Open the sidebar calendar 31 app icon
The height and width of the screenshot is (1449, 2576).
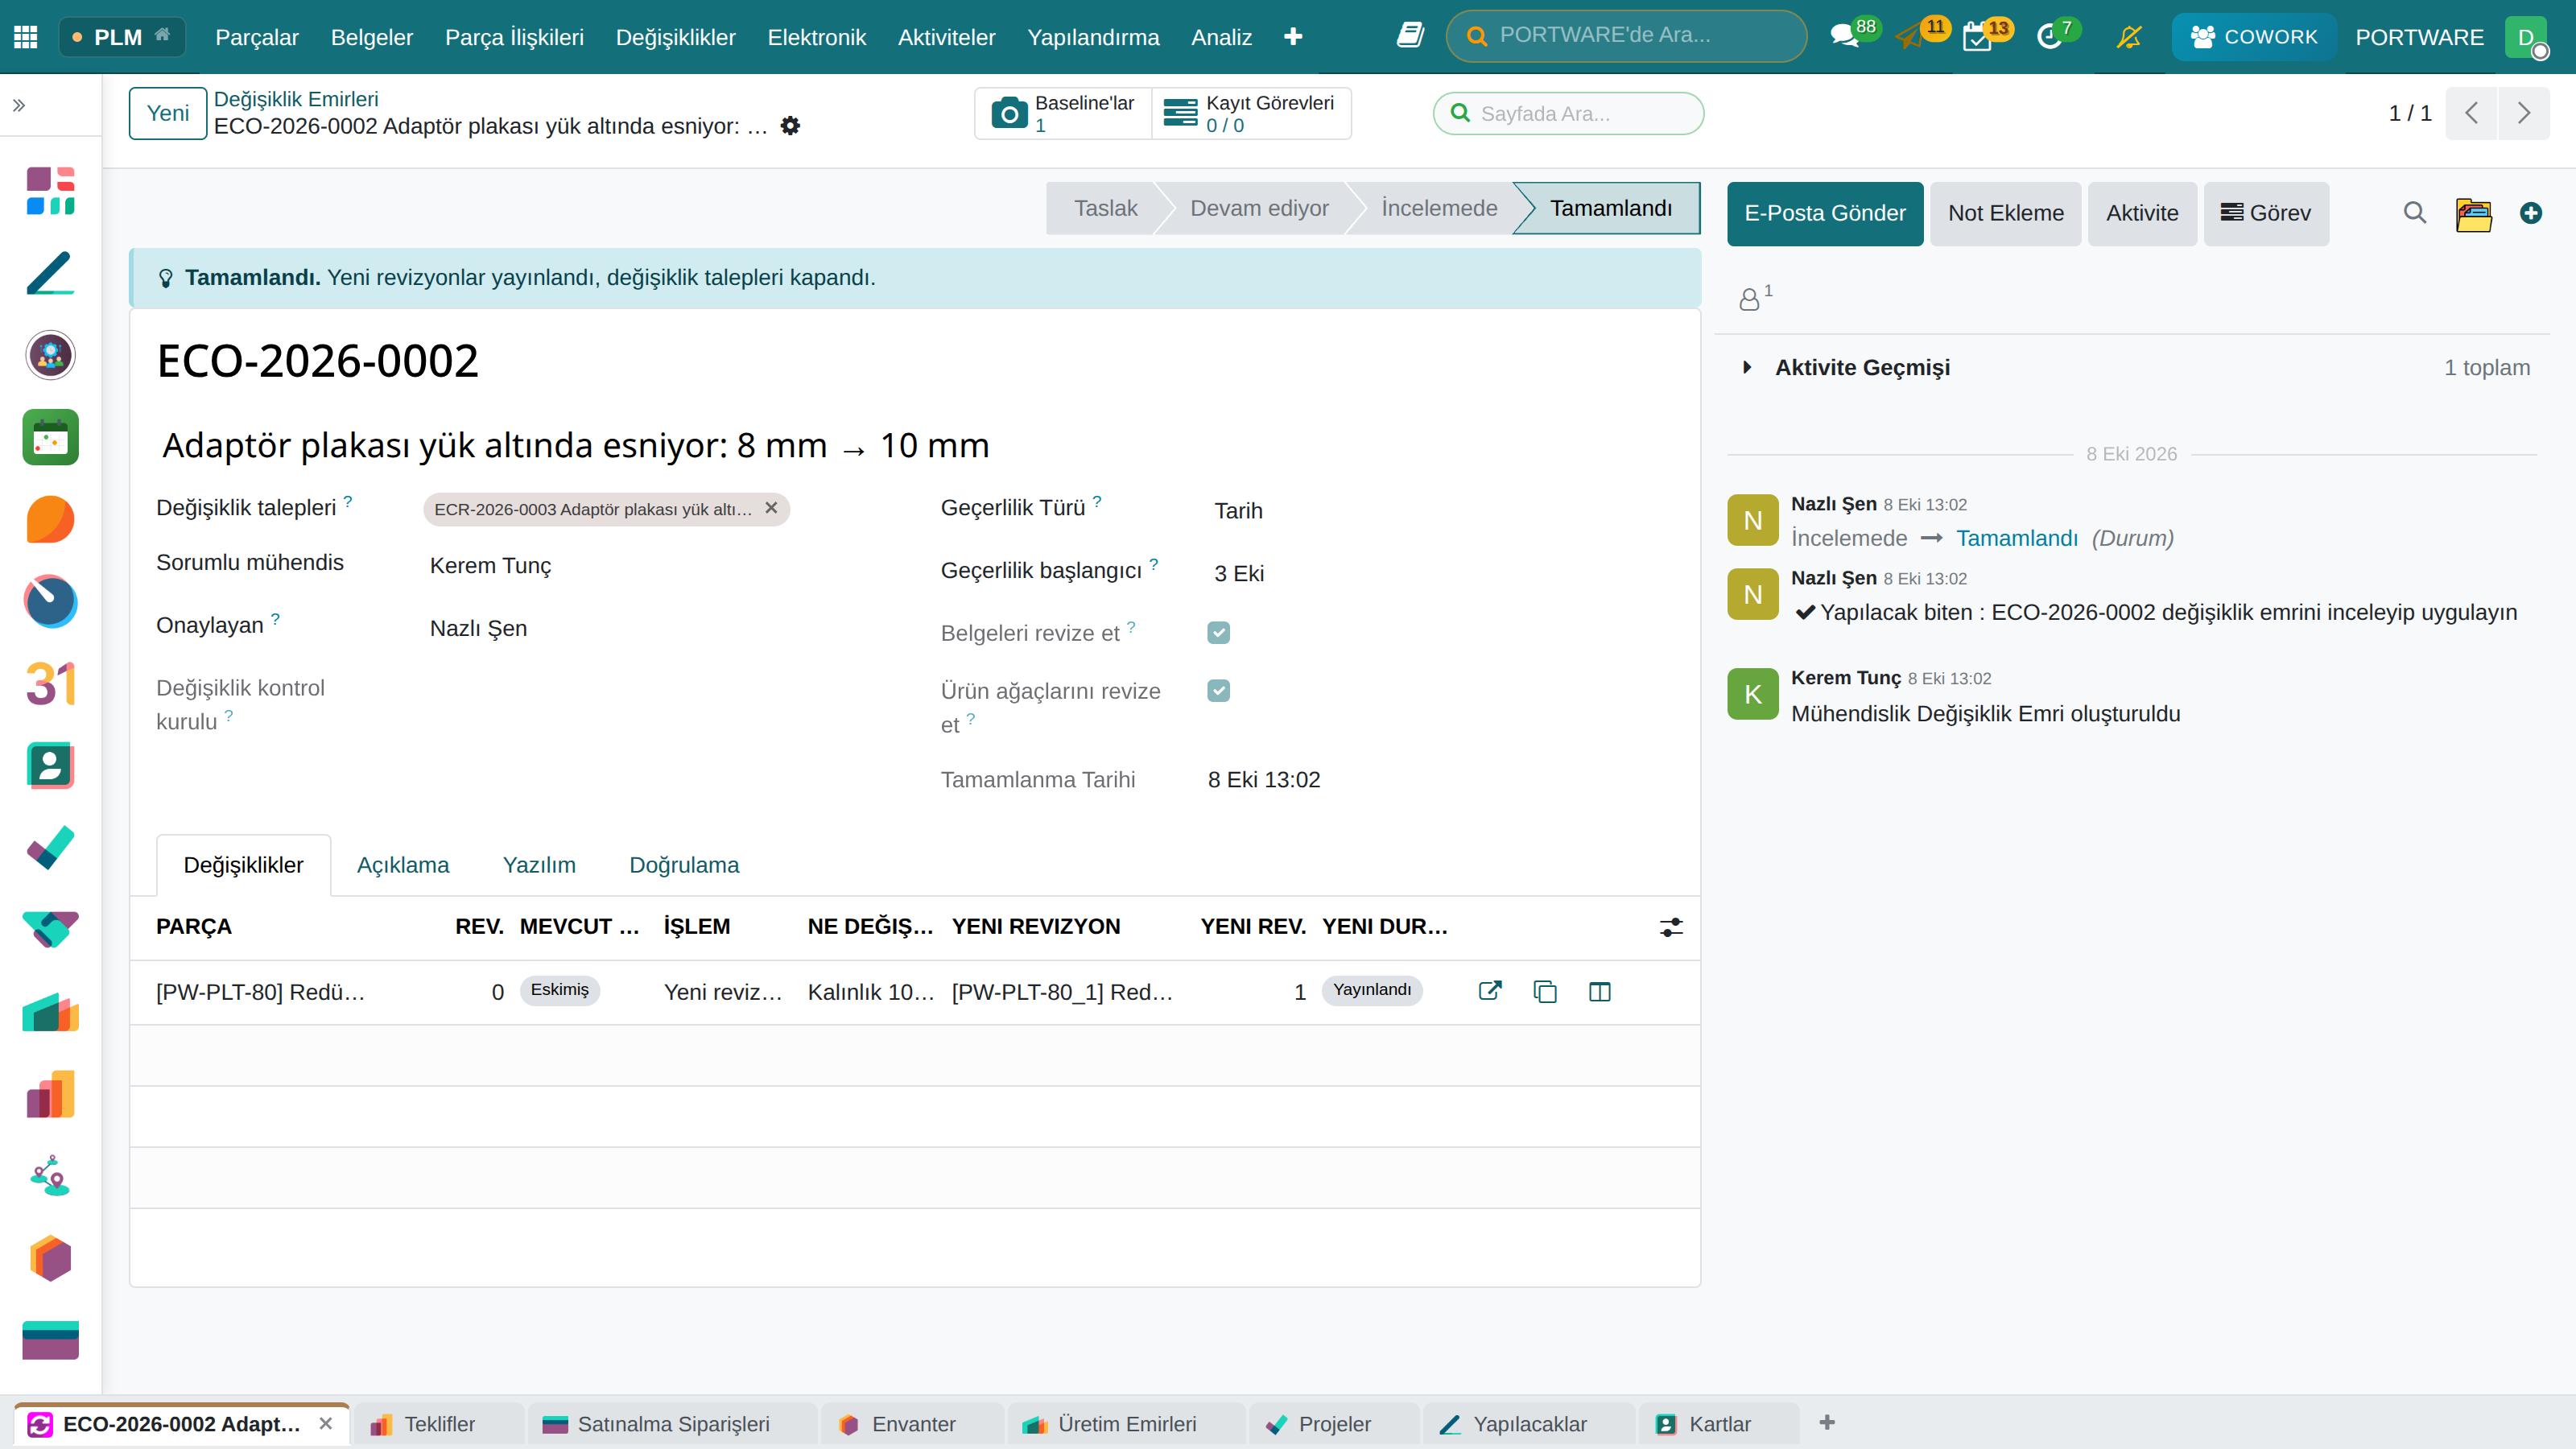[51, 684]
